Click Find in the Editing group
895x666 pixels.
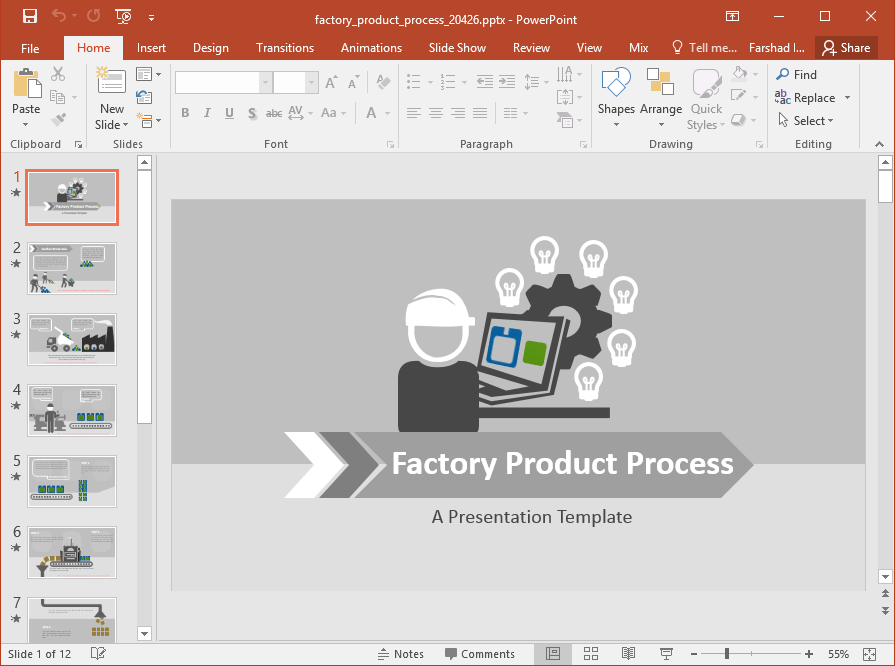797,74
